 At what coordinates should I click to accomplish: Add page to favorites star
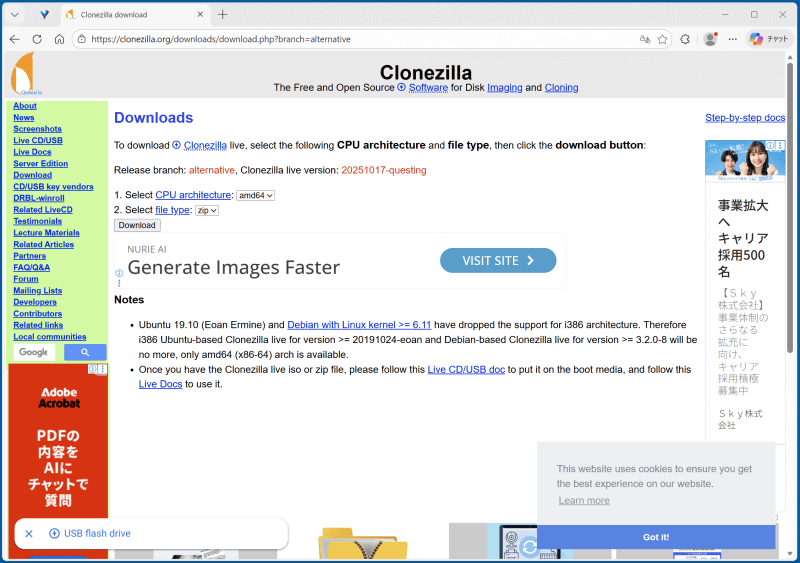(x=662, y=39)
